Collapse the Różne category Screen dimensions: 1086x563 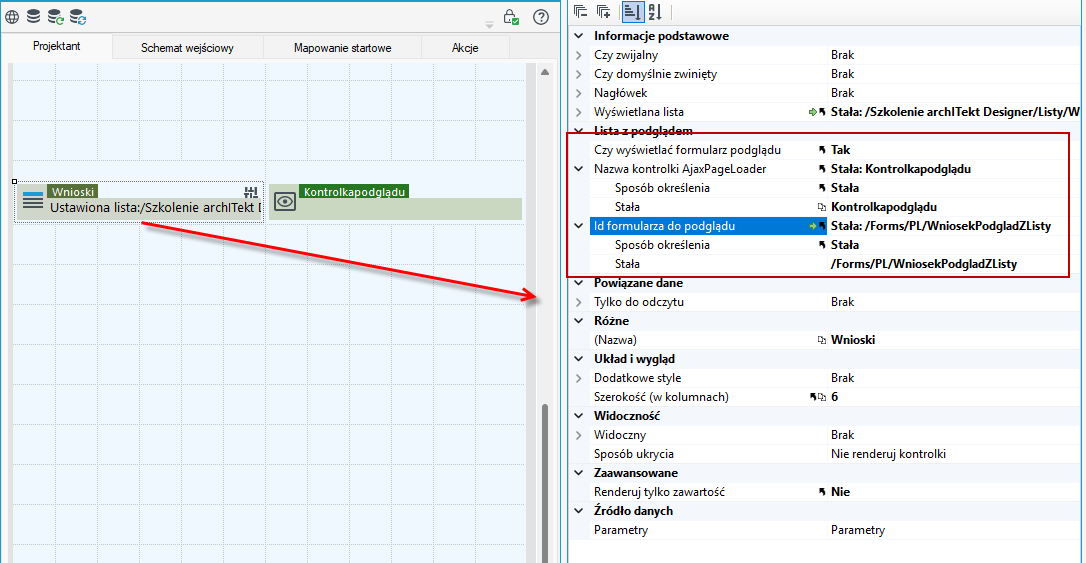pos(579,321)
